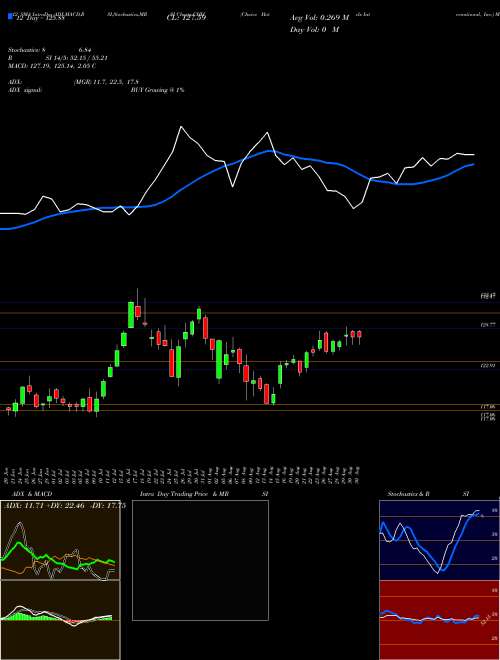Open the MACD histogram mini chart
Viewport: 500px width, 660px height.
point(60,620)
